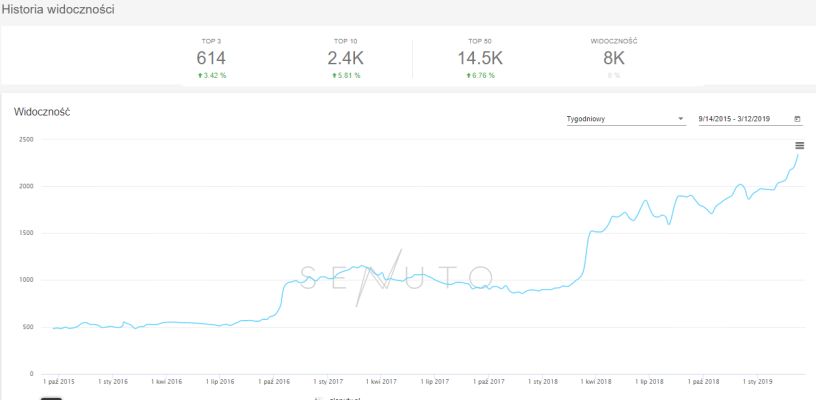Click the green 5.81 % change indicator
Image resolution: width=816 pixels, height=400 pixels.
(x=345, y=75)
